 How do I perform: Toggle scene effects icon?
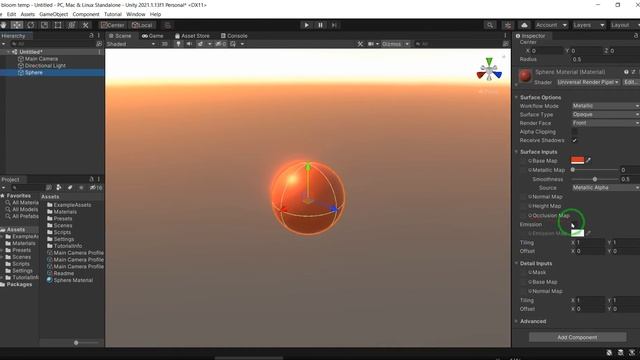[200, 44]
